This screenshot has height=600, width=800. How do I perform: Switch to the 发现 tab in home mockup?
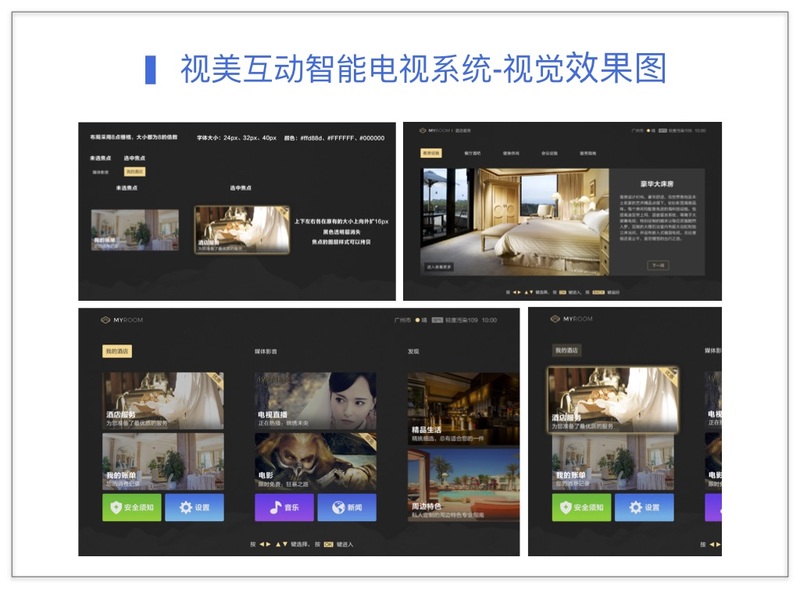413,352
